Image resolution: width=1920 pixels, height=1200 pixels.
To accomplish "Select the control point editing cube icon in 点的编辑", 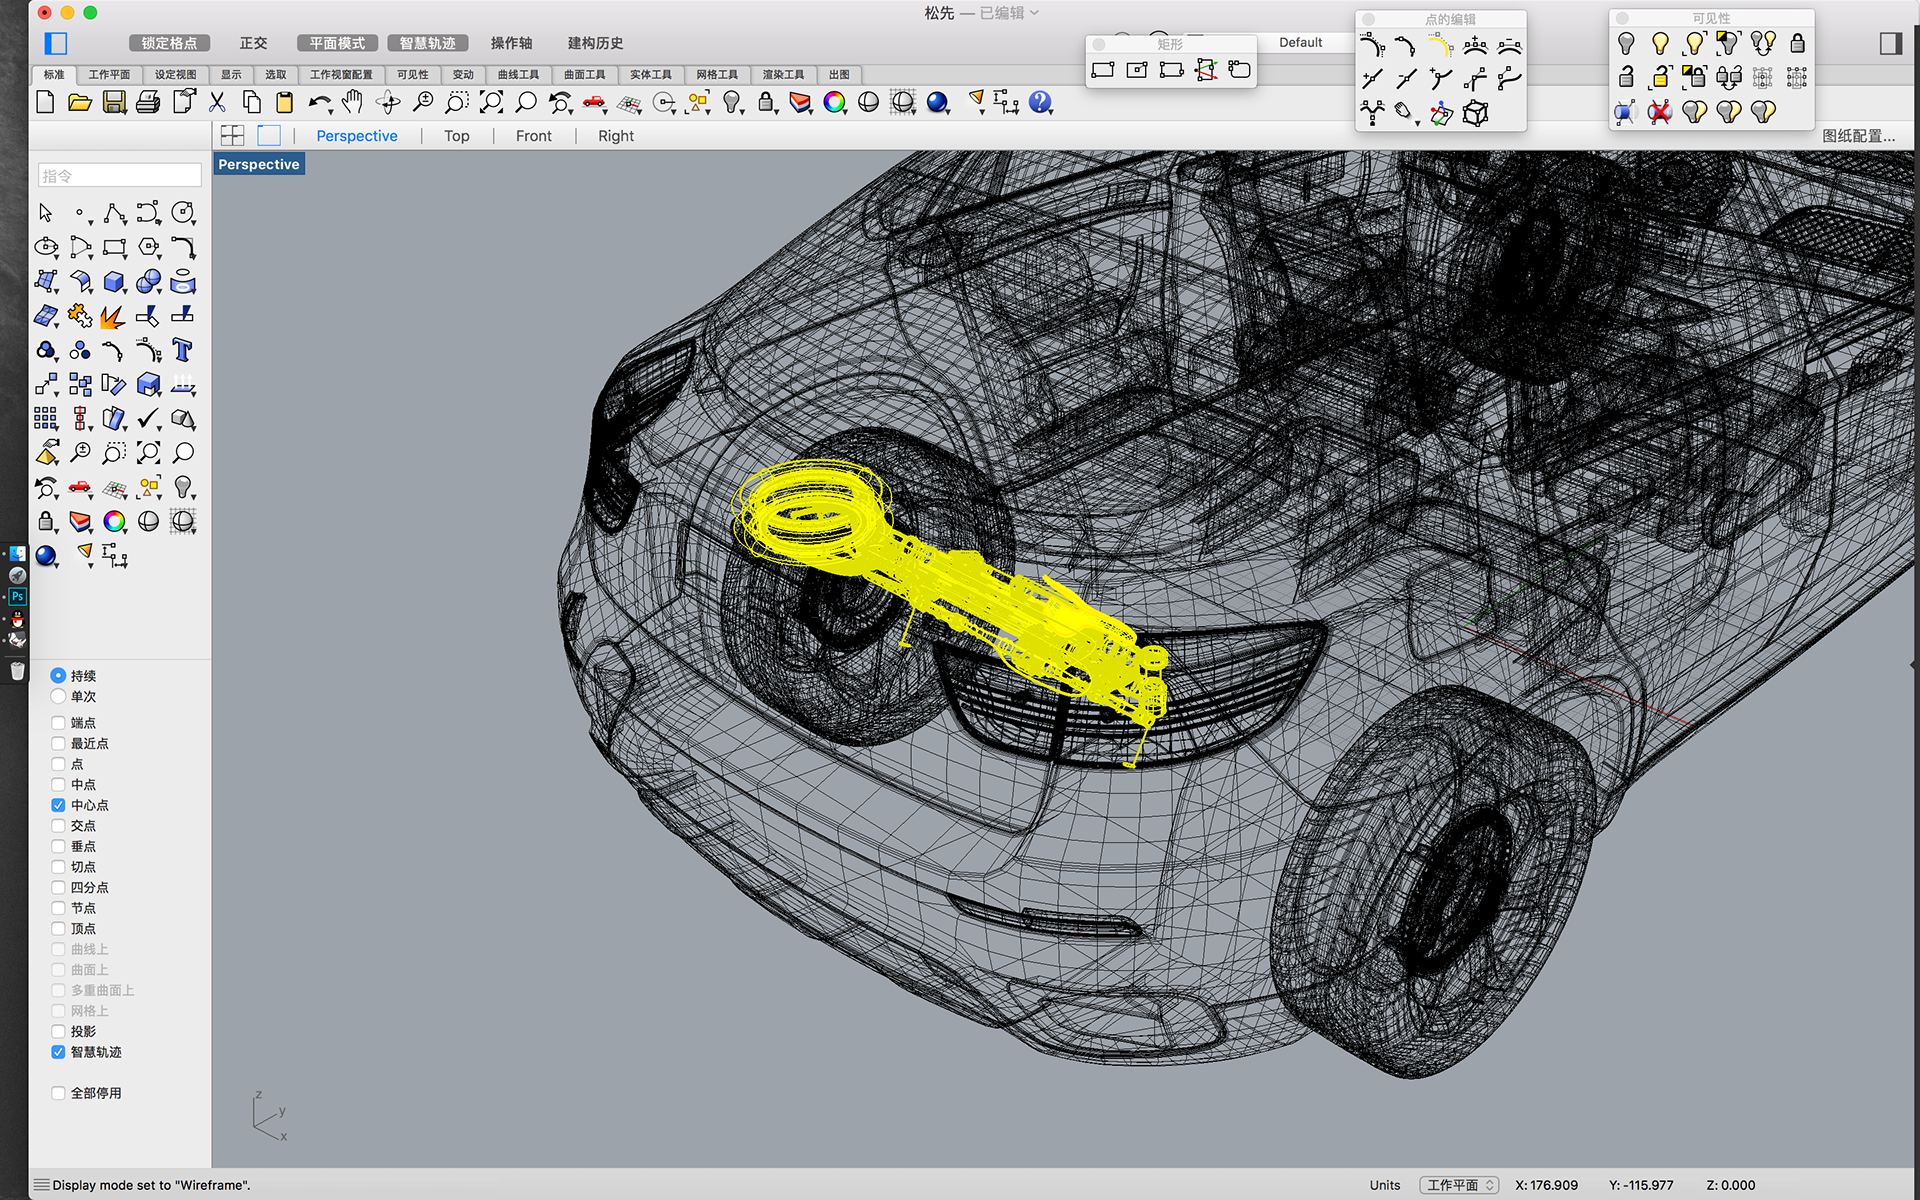I will [1476, 113].
